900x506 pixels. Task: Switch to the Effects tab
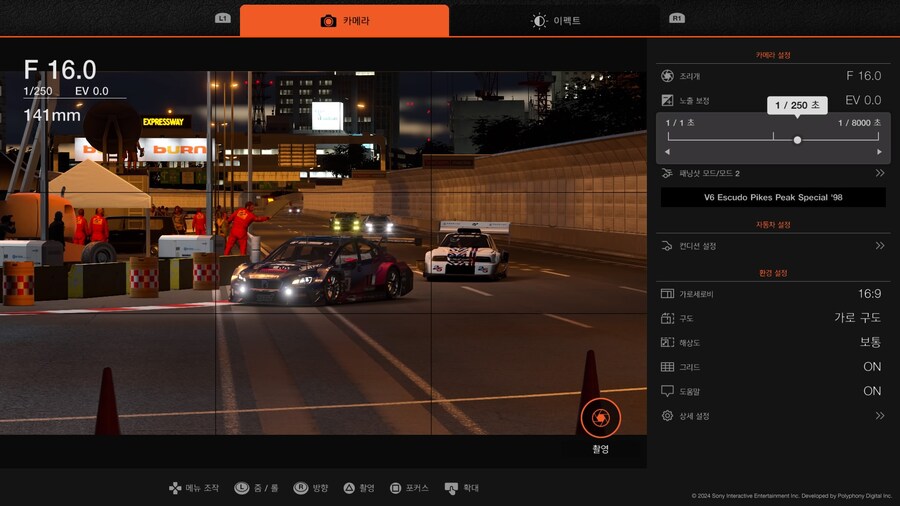pyautogui.click(x=556, y=20)
